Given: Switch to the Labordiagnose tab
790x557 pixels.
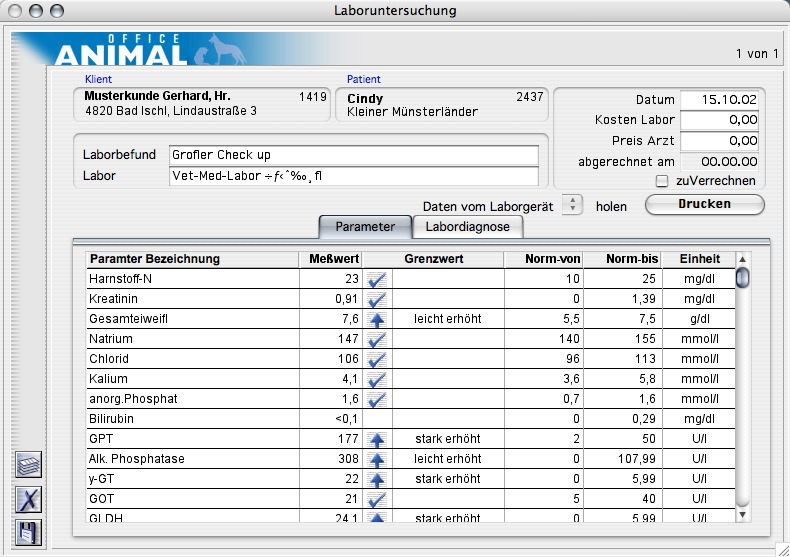Looking at the screenshot, I should coord(468,227).
